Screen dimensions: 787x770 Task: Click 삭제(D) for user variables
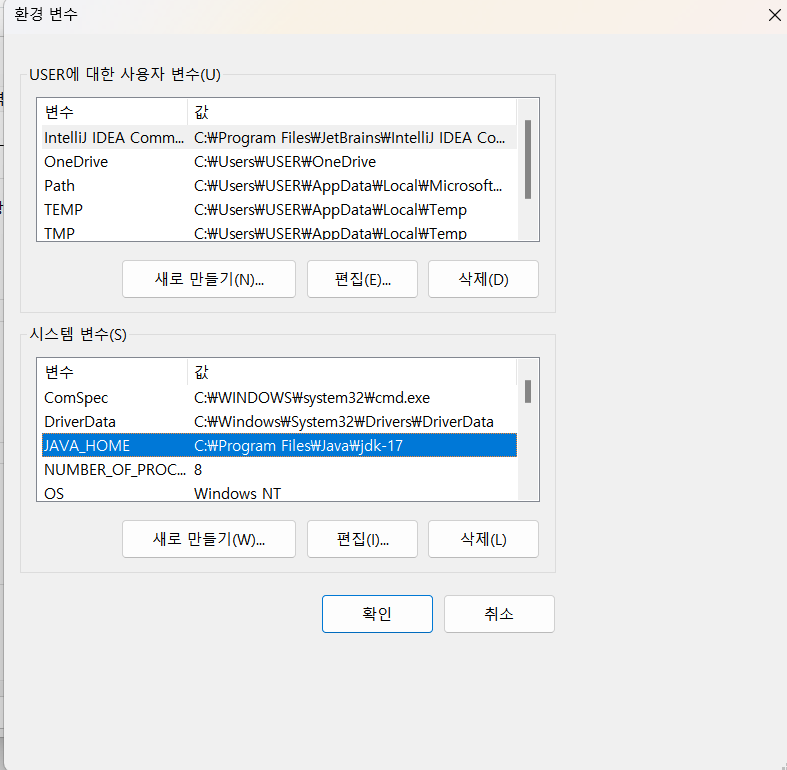483,279
